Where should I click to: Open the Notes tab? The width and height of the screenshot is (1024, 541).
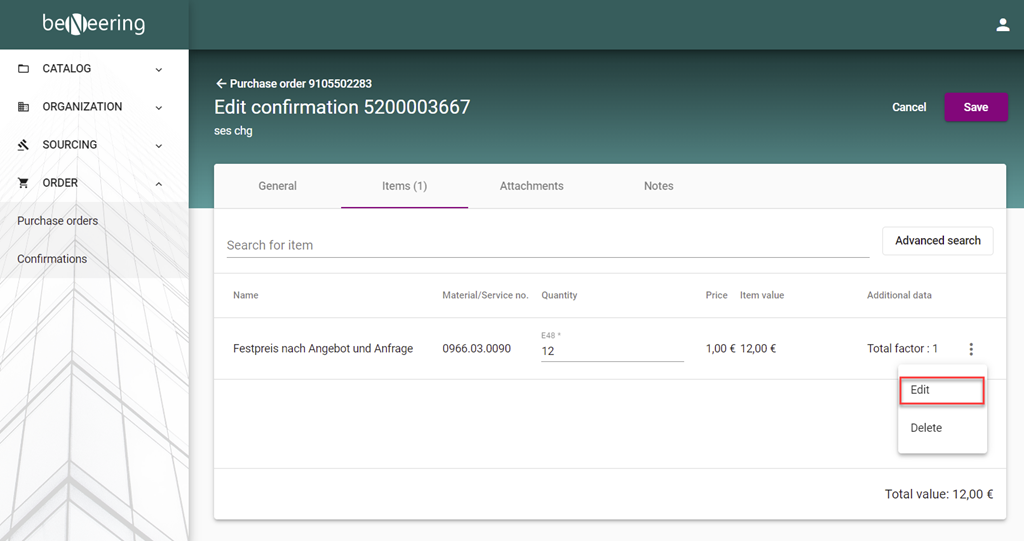(x=658, y=186)
